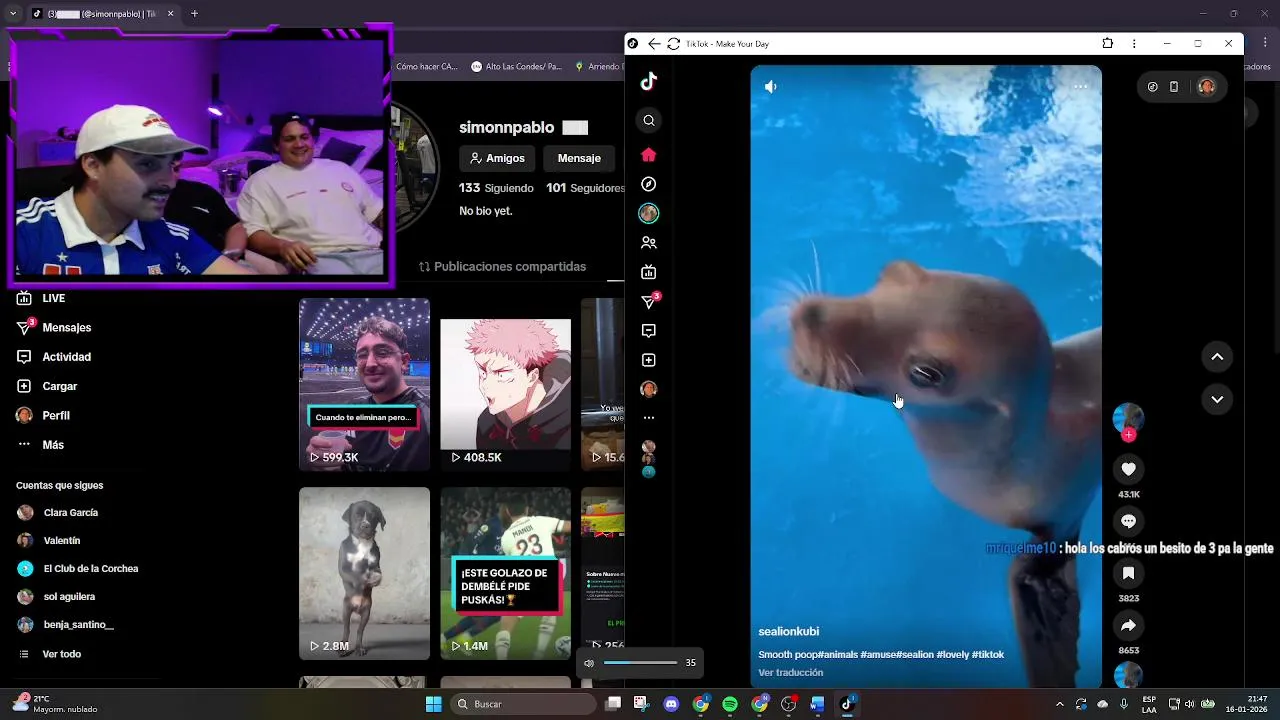Screen dimensions: 1280x720
Task: Open search in the TikTok app sidebar
Action: (649, 121)
